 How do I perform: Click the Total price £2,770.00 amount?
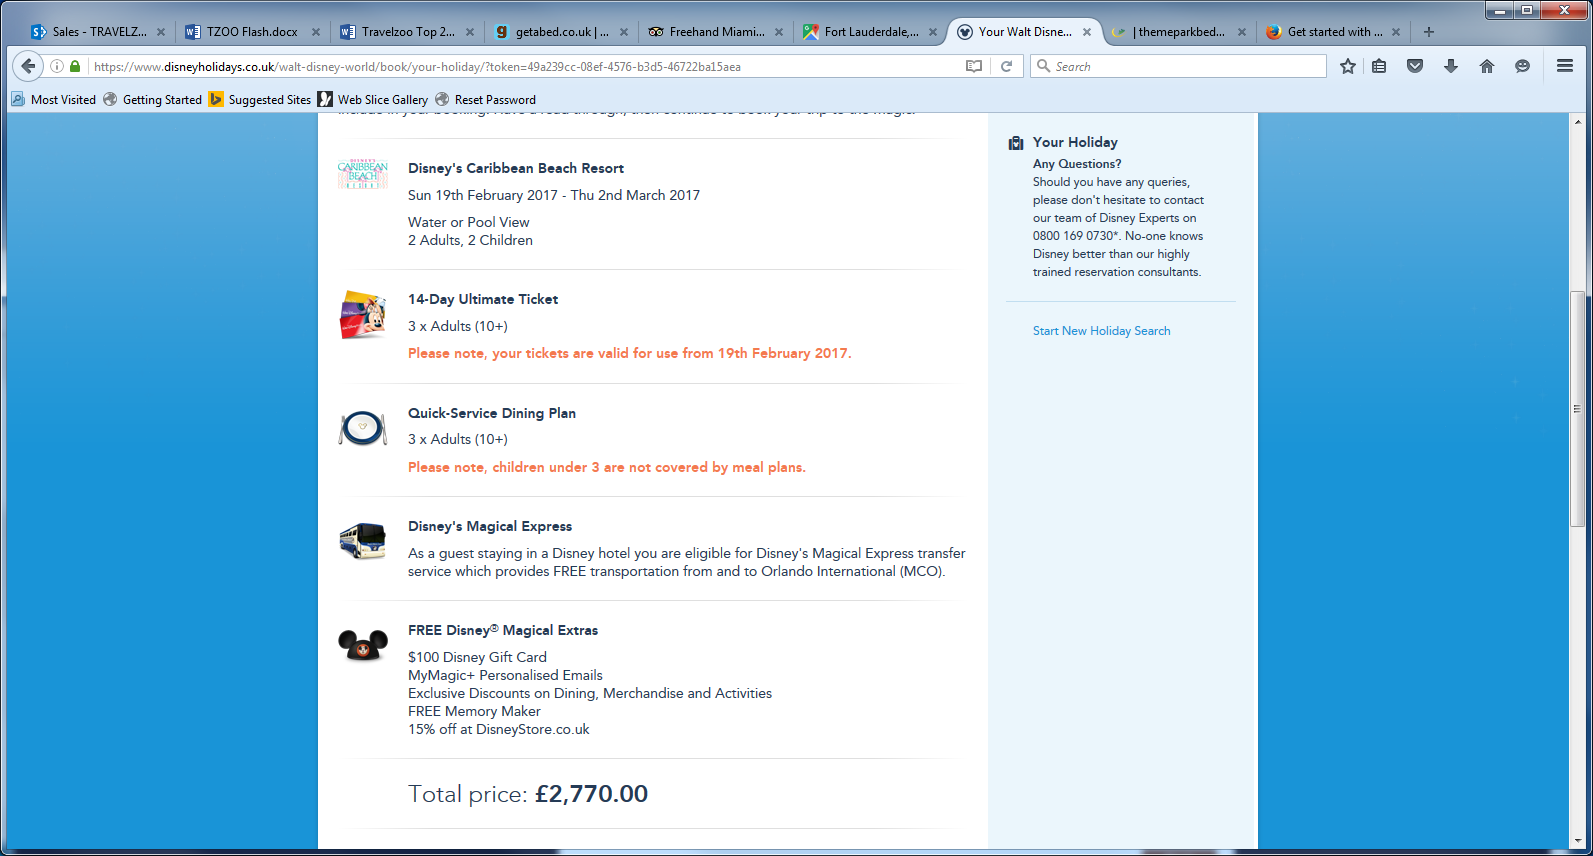click(x=591, y=794)
